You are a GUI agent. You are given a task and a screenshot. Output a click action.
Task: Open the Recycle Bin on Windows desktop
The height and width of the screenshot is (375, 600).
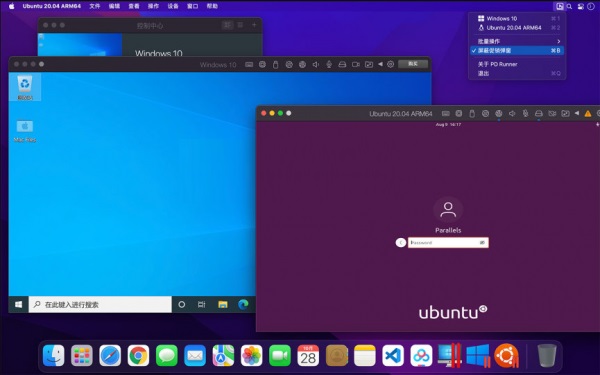click(25, 87)
